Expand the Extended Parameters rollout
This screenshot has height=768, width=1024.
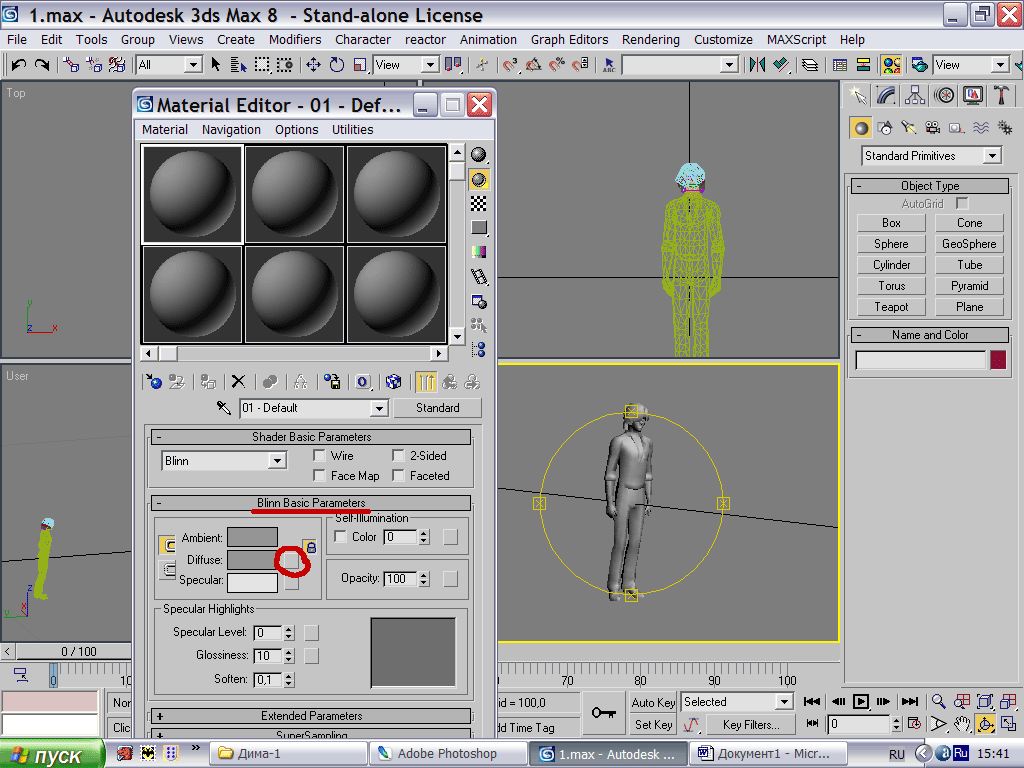click(x=311, y=716)
